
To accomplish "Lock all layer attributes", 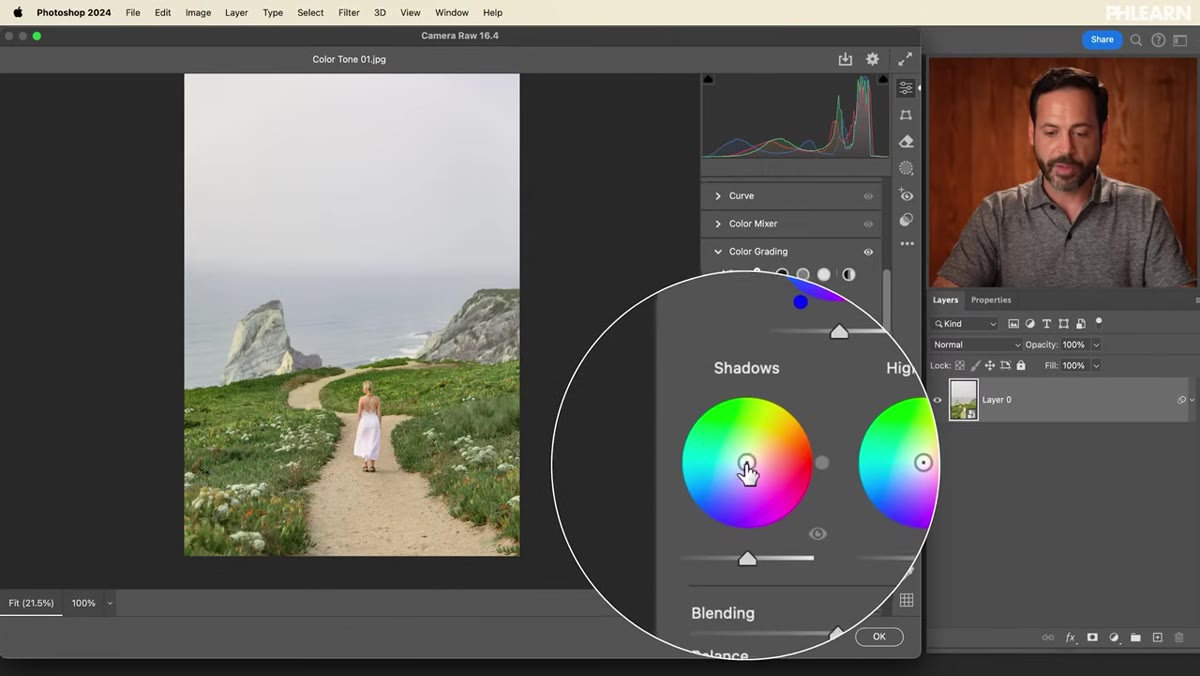I will click(1021, 366).
